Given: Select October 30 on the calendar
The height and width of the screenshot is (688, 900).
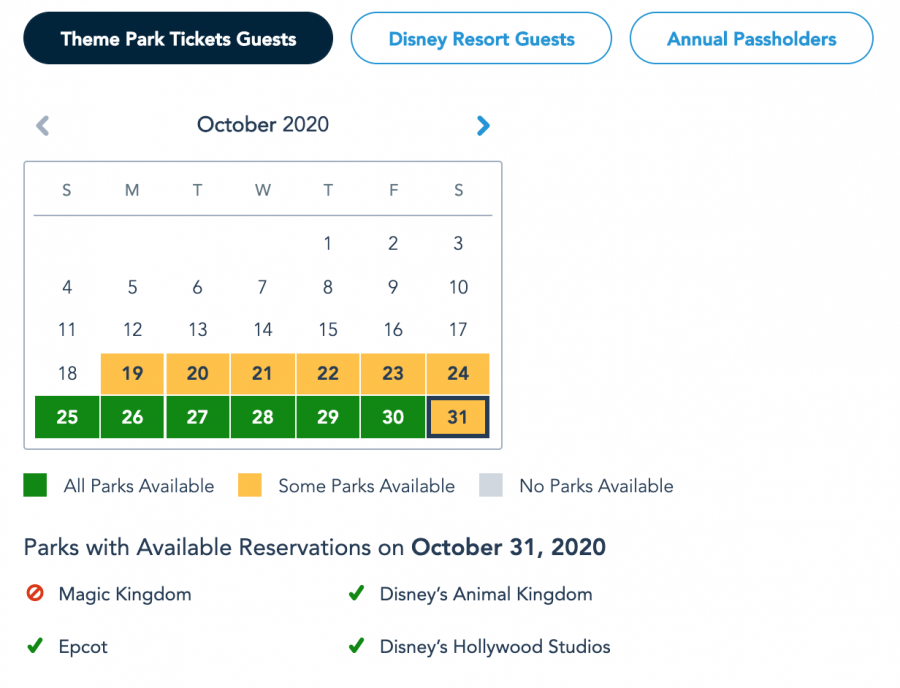Looking at the screenshot, I should [393, 417].
